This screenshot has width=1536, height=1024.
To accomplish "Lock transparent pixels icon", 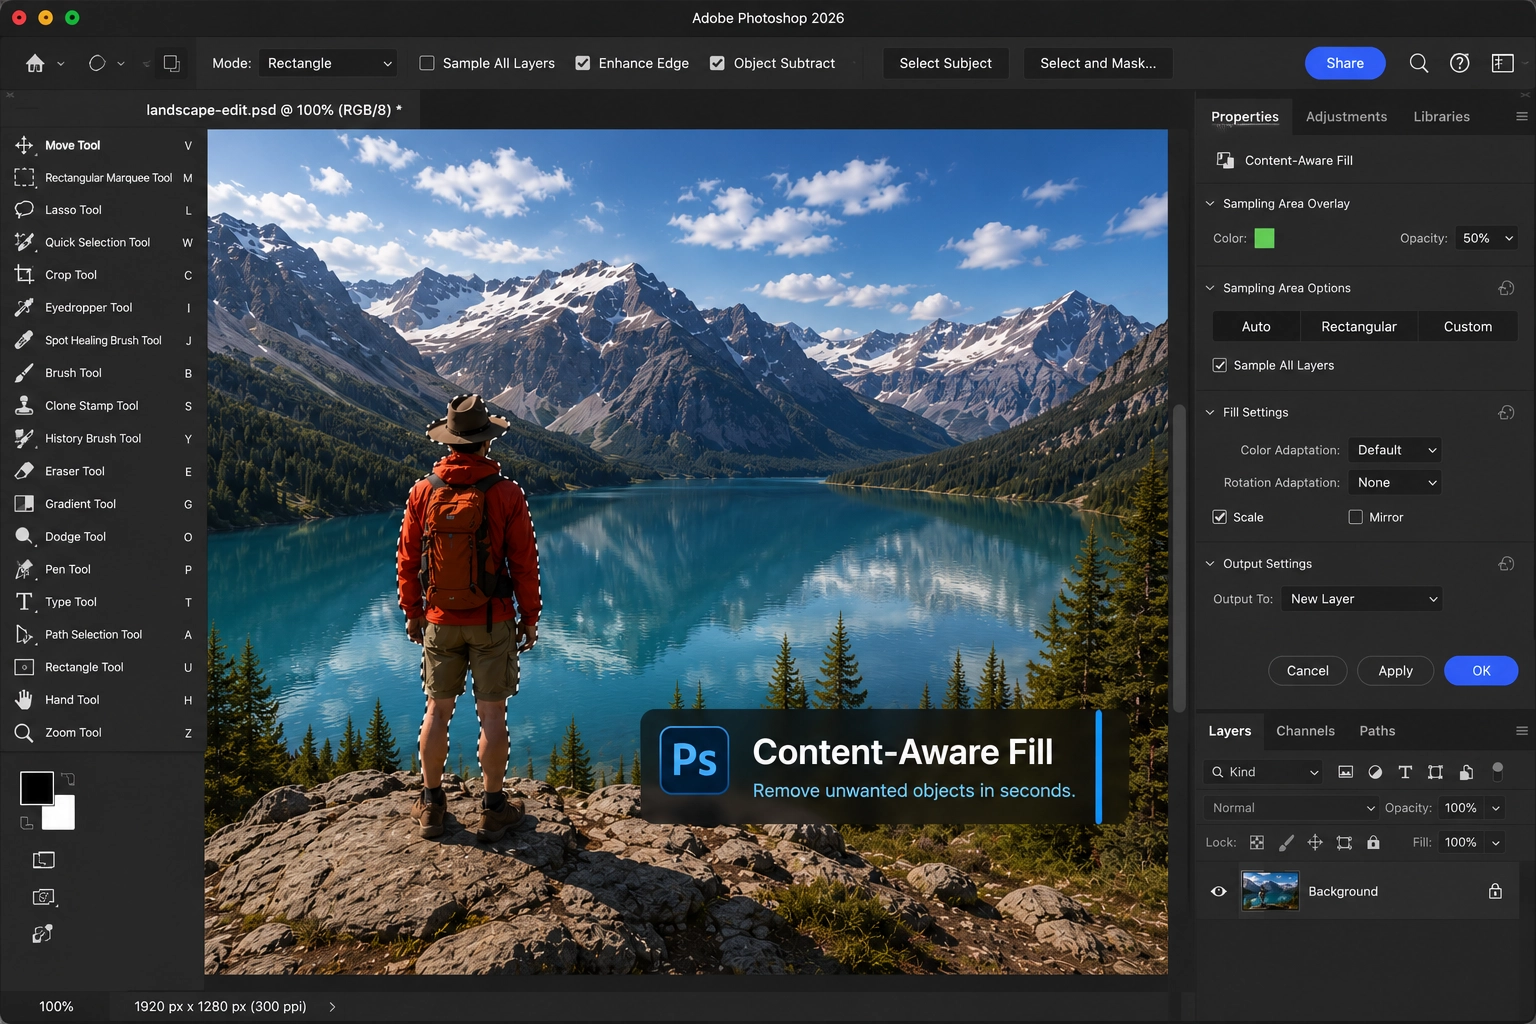I will tap(1257, 843).
